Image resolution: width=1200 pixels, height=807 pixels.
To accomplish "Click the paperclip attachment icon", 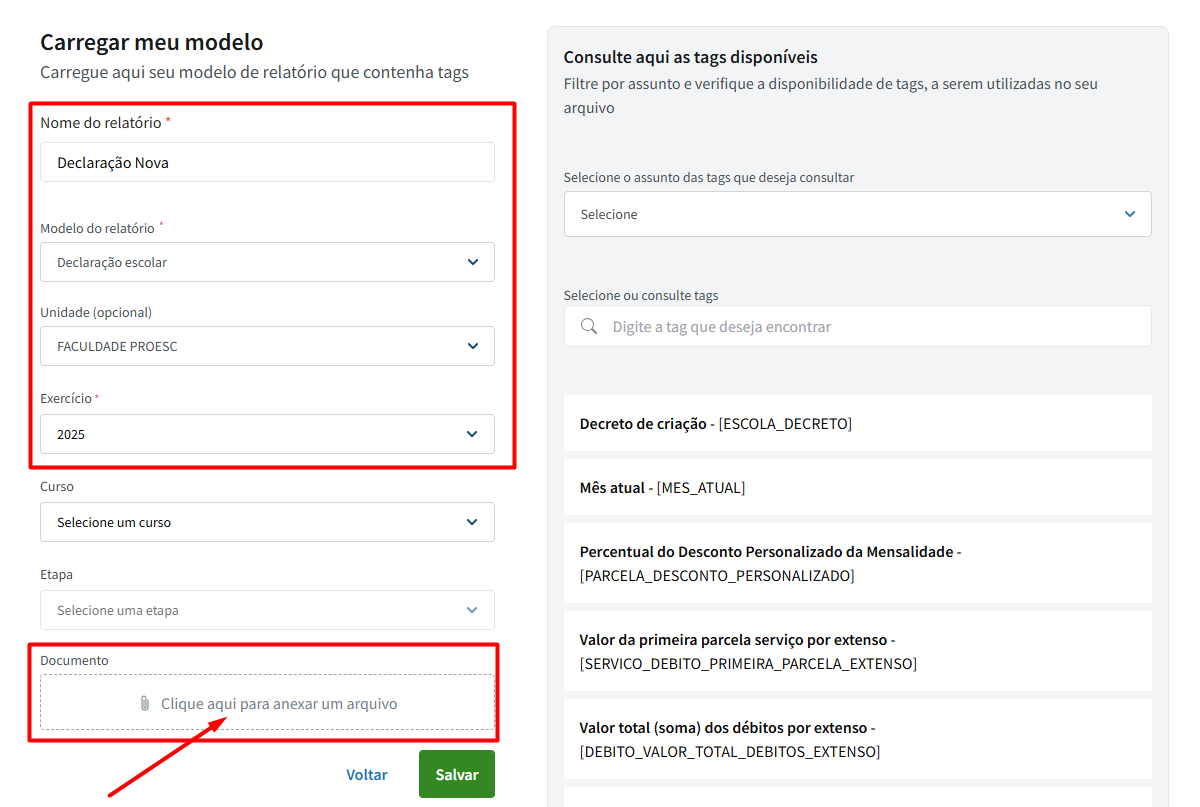I will pos(145,704).
